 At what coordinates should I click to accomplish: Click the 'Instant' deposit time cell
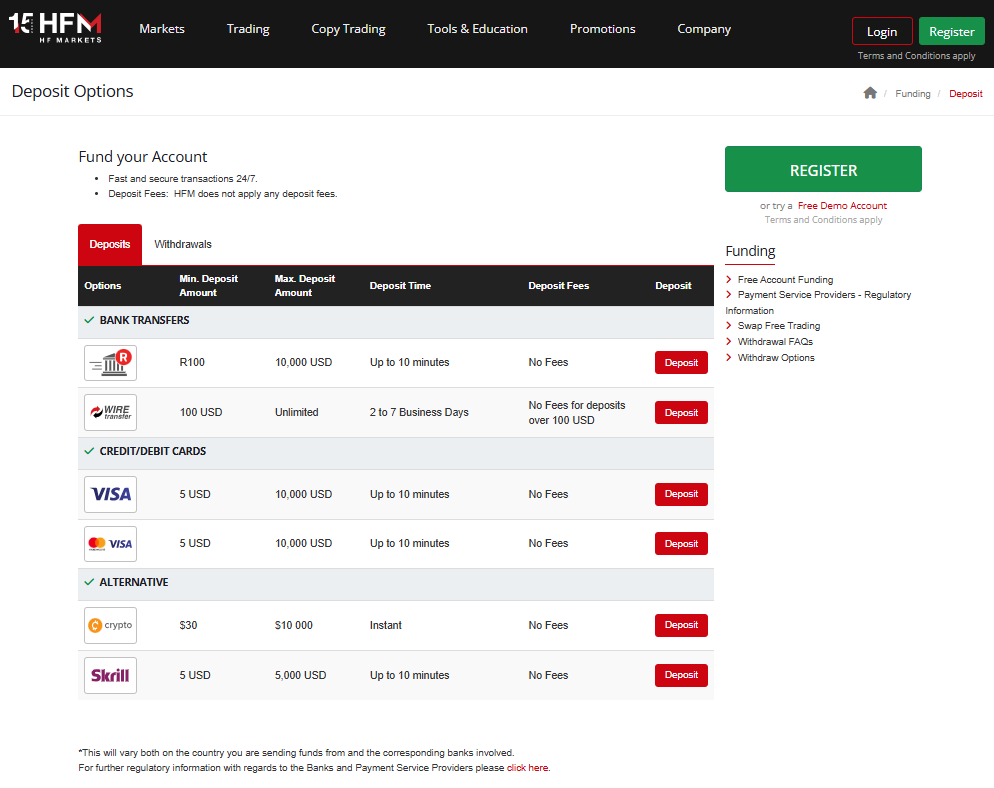[x=385, y=626]
